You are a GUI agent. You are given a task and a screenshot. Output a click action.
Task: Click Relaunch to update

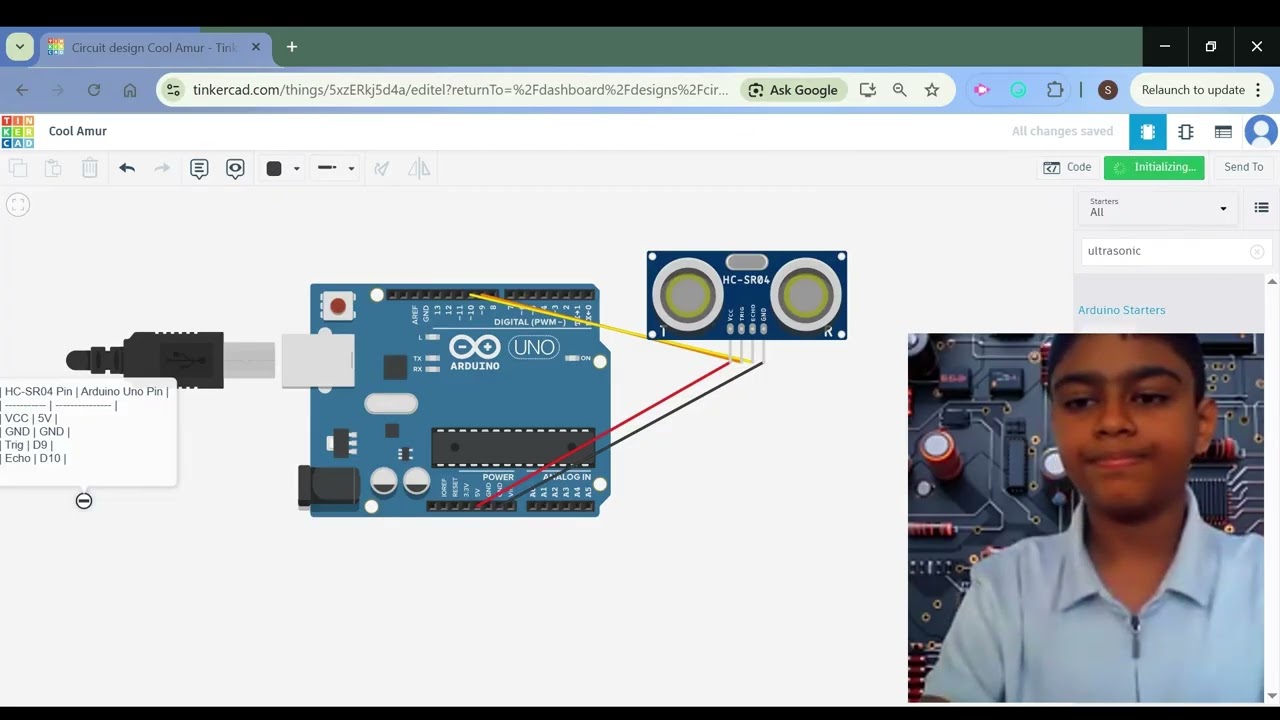(1193, 90)
